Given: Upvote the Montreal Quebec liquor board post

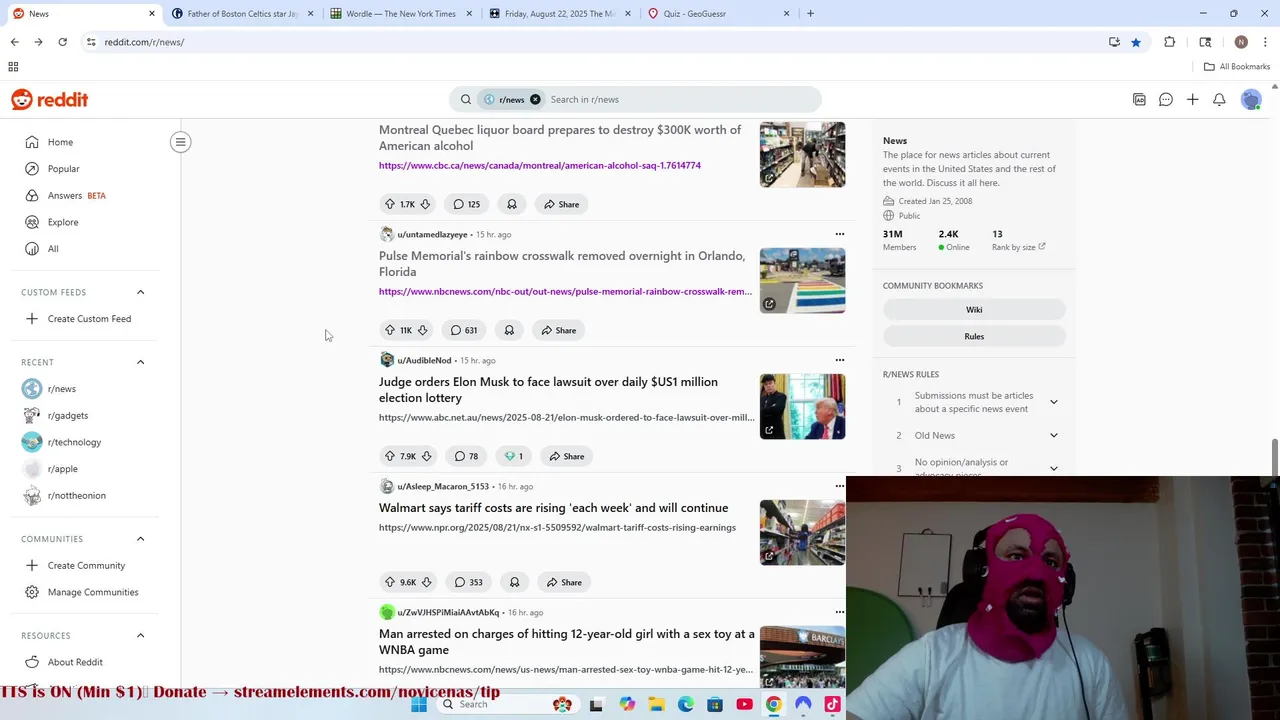Looking at the screenshot, I should click(x=390, y=204).
